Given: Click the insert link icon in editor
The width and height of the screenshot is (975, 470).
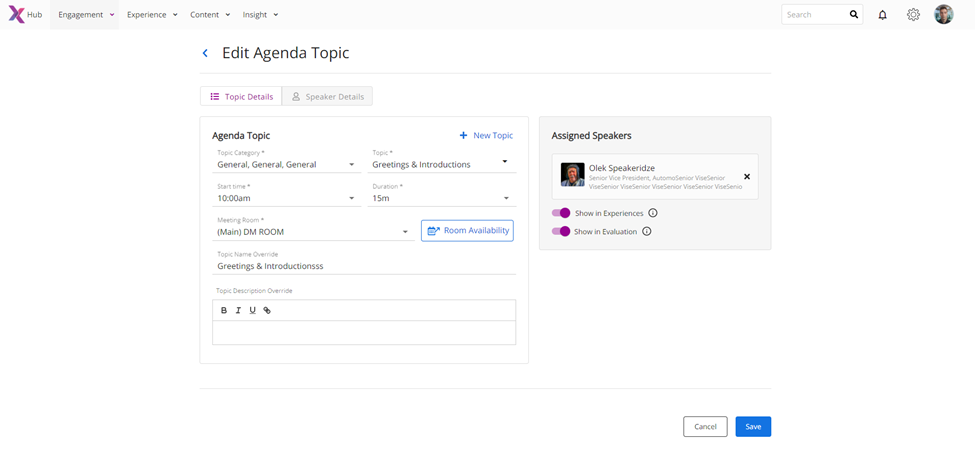Looking at the screenshot, I should pyautogui.click(x=267, y=311).
